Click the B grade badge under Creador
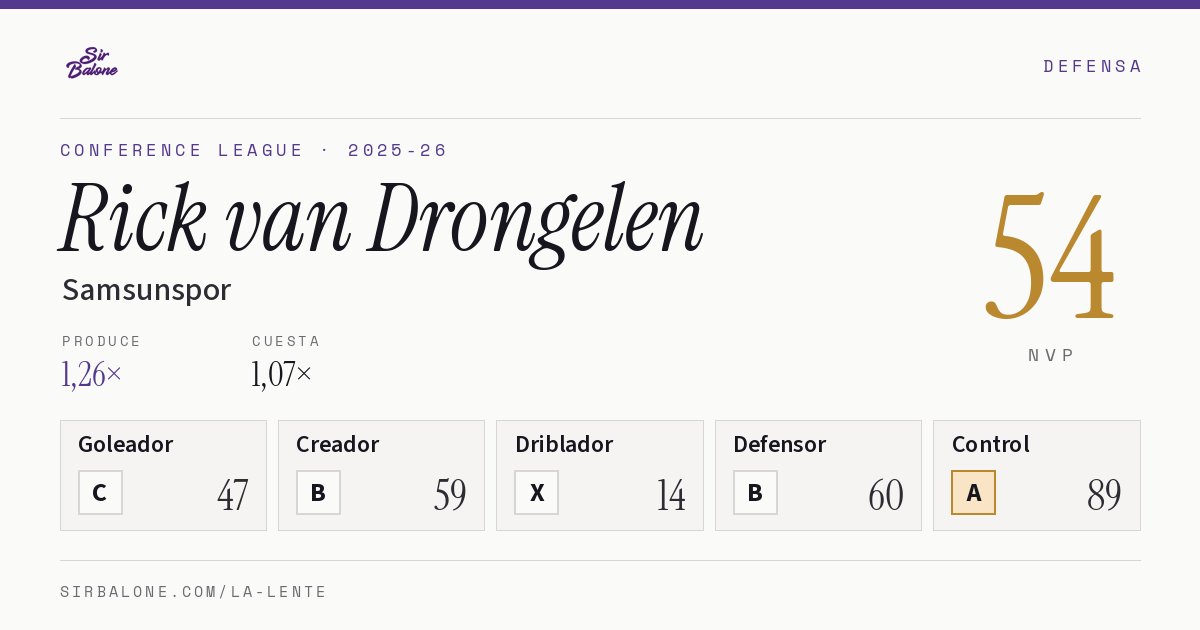 tap(318, 493)
